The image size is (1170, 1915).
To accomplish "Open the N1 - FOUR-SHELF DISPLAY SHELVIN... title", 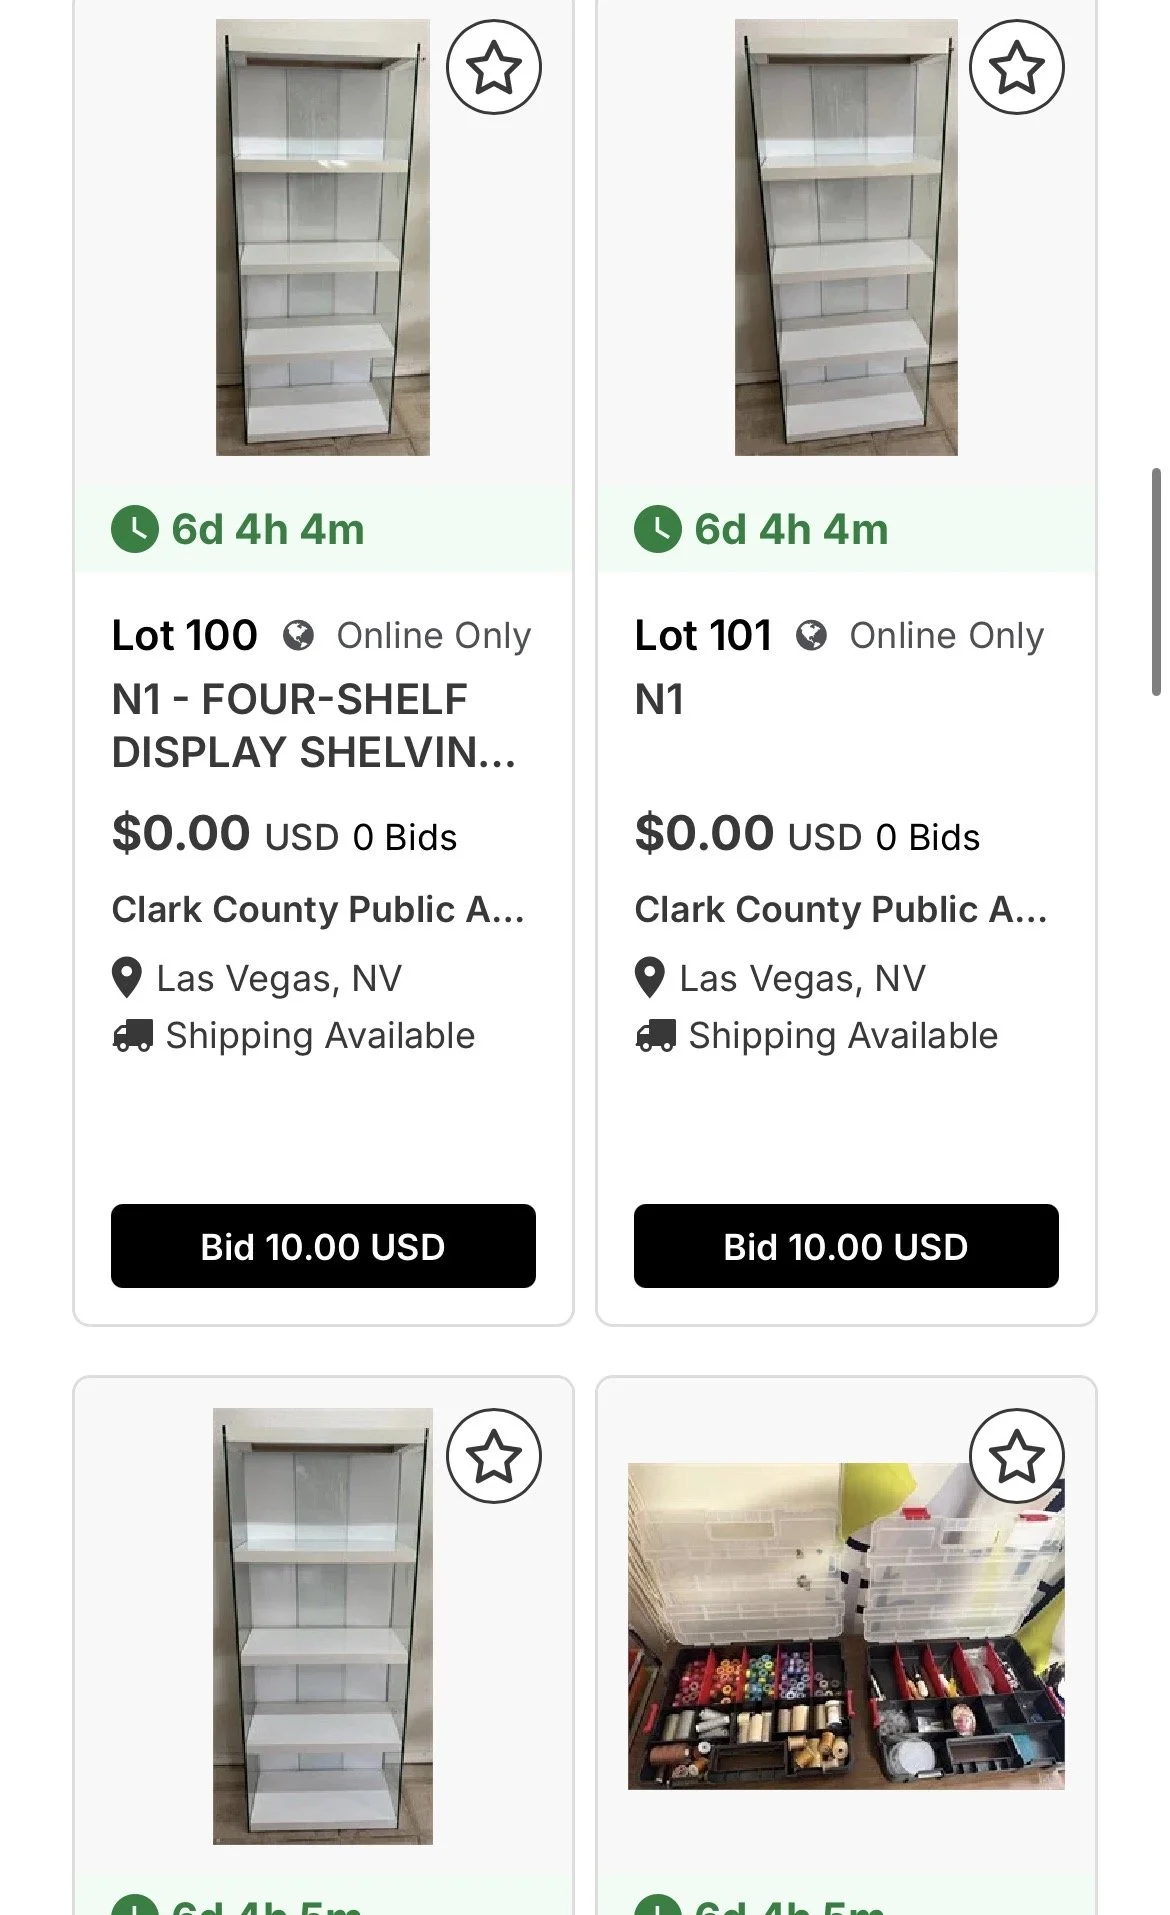I will click(x=314, y=726).
